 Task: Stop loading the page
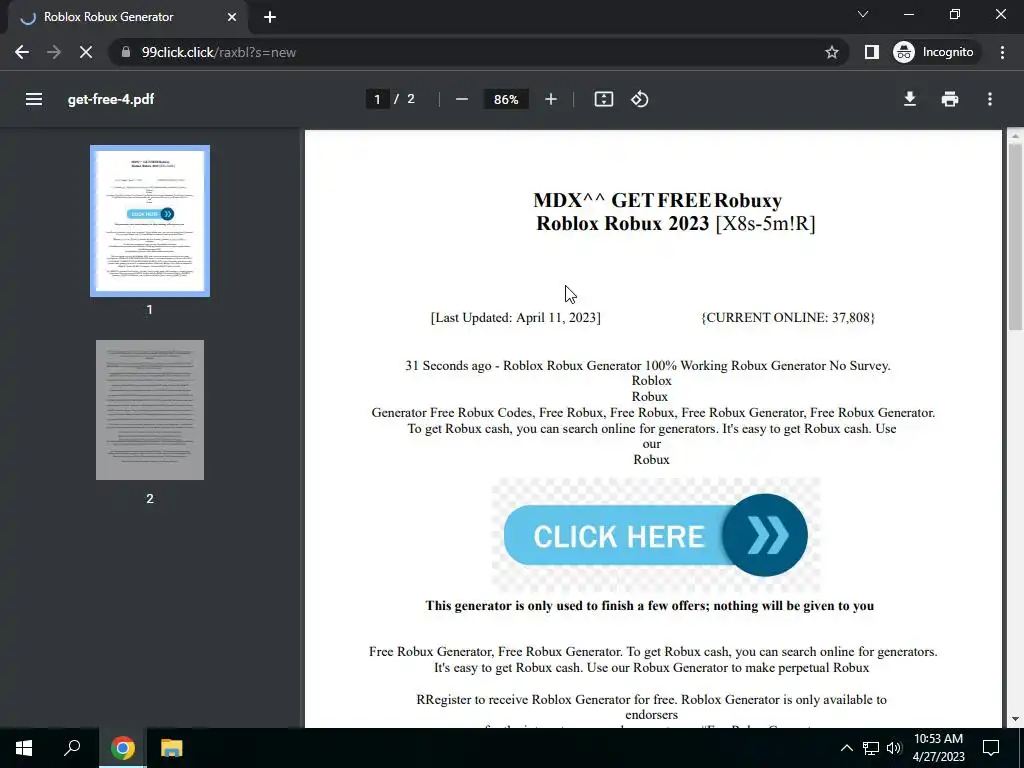tap(86, 52)
